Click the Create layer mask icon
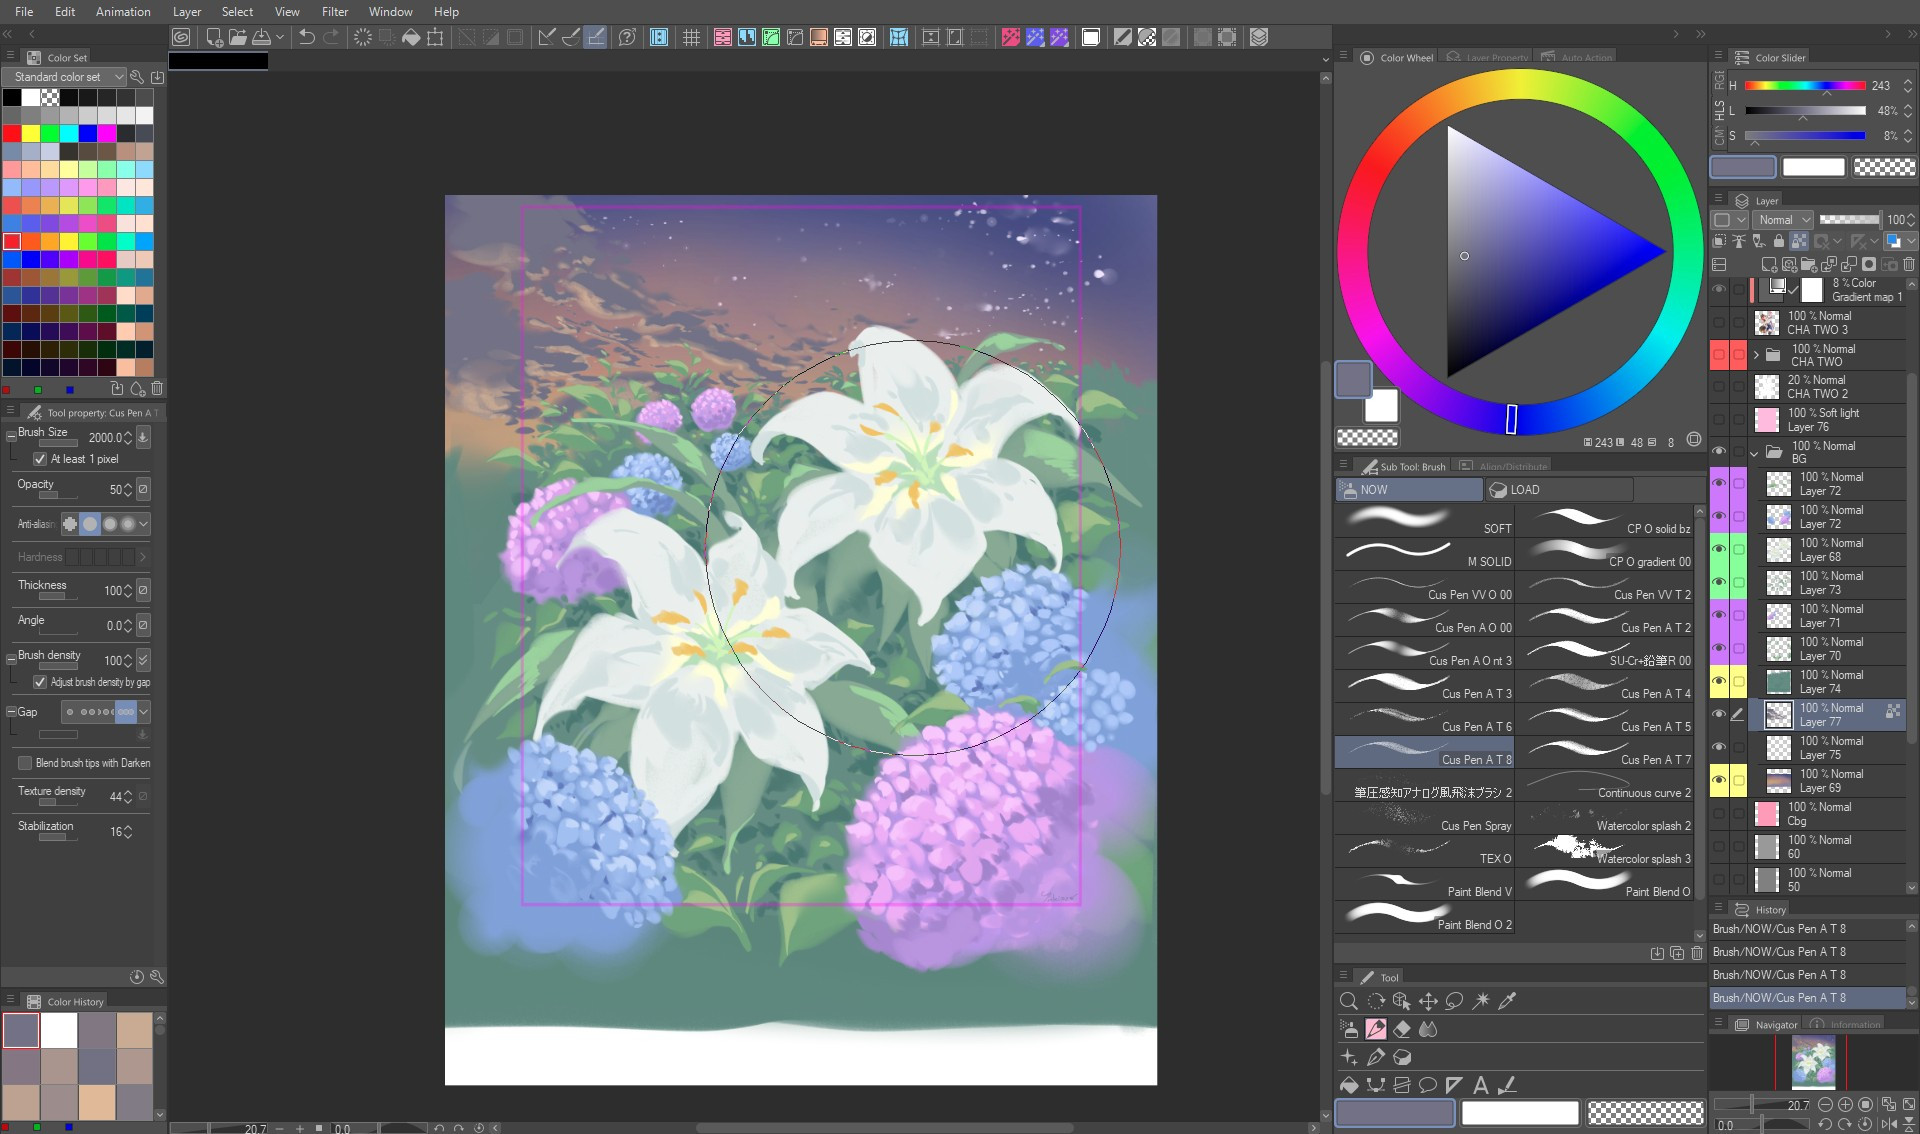The image size is (1920, 1134). pyautogui.click(x=1868, y=265)
